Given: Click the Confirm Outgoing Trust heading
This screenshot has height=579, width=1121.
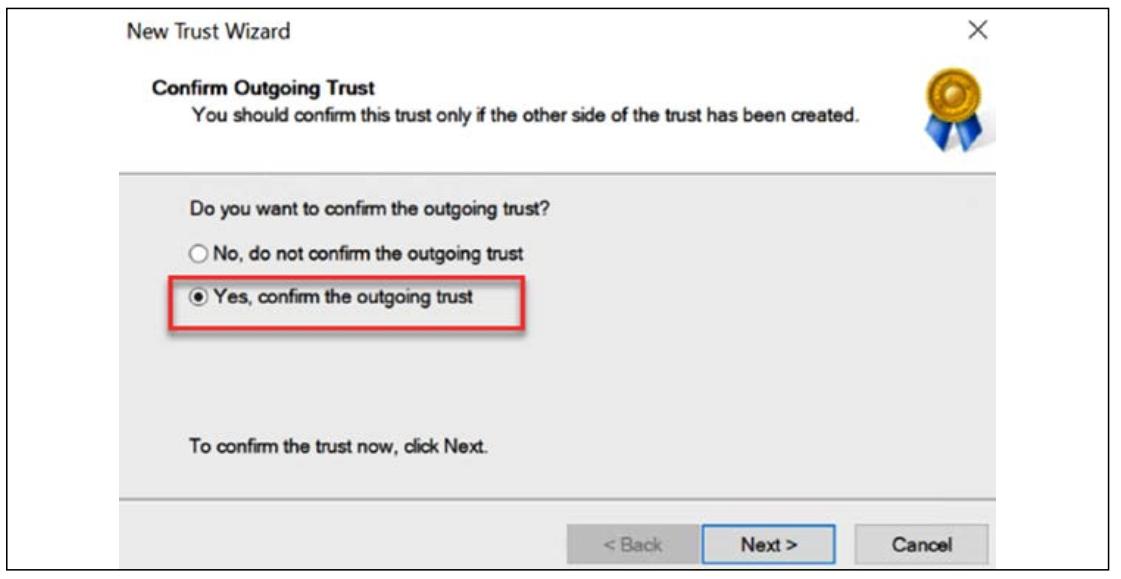Looking at the screenshot, I should (x=263, y=88).
